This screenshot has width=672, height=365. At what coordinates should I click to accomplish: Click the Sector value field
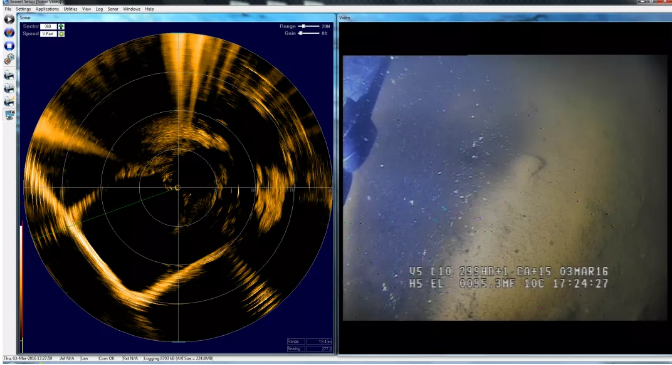[48, 27]
